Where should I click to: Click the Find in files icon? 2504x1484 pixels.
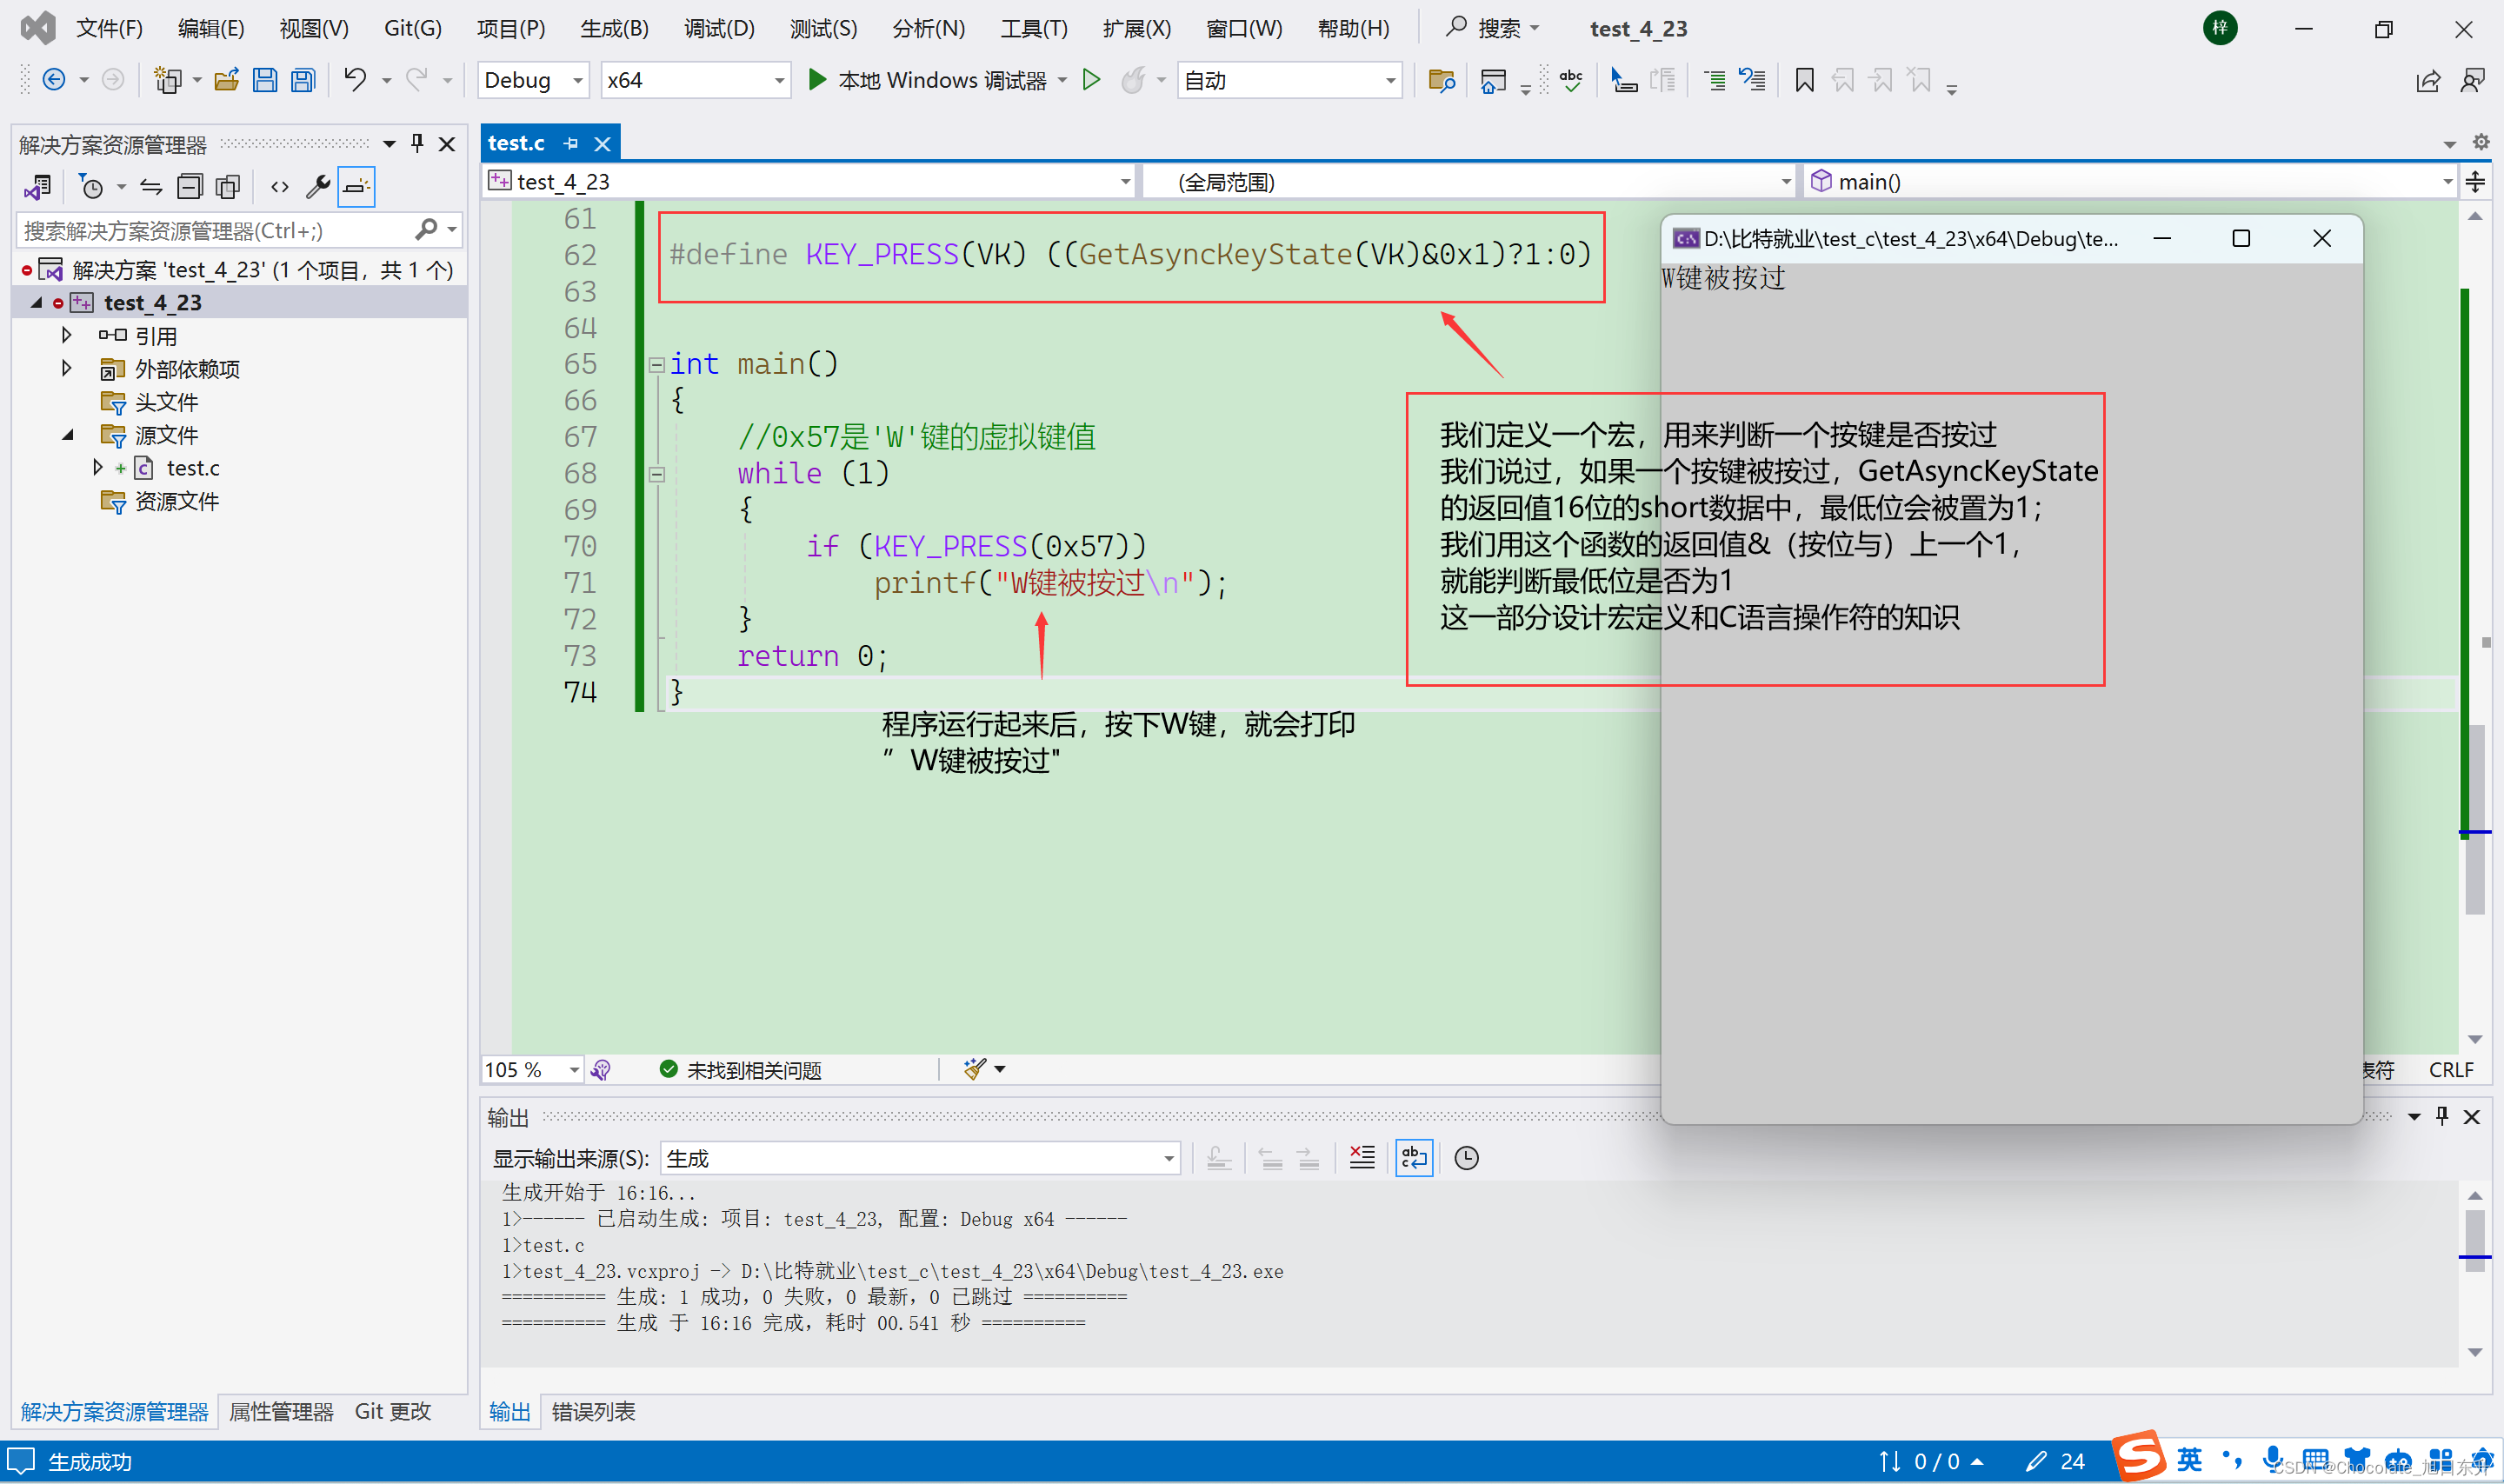pyautogui.click(x=1441, y=80)
